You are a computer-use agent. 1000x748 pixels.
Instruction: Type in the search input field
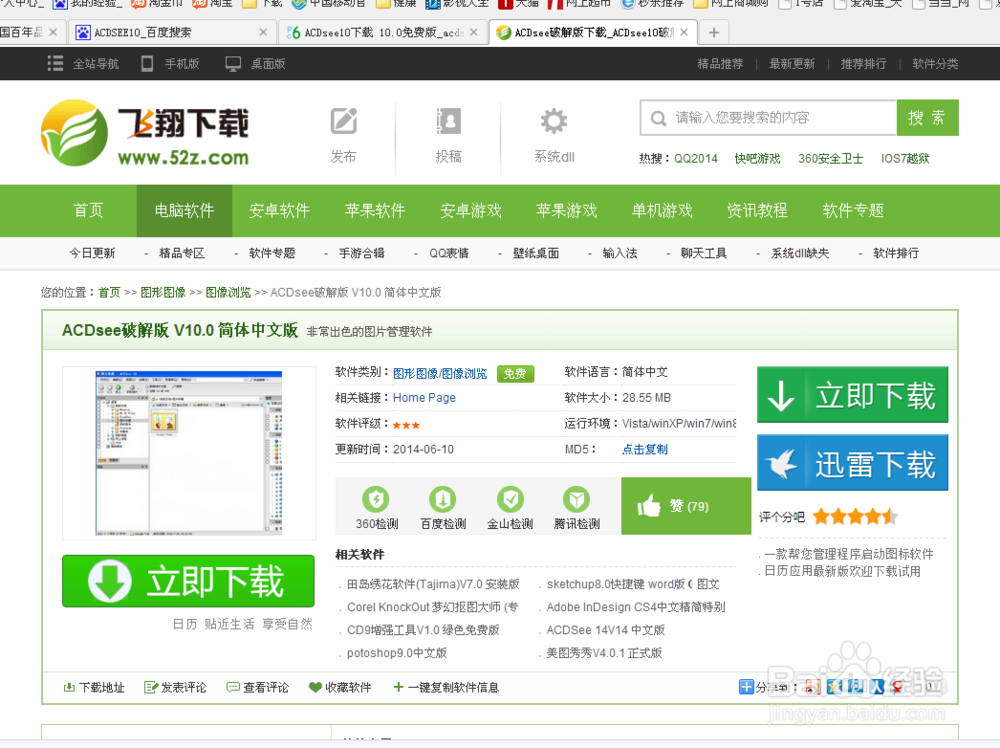(770, 117)
